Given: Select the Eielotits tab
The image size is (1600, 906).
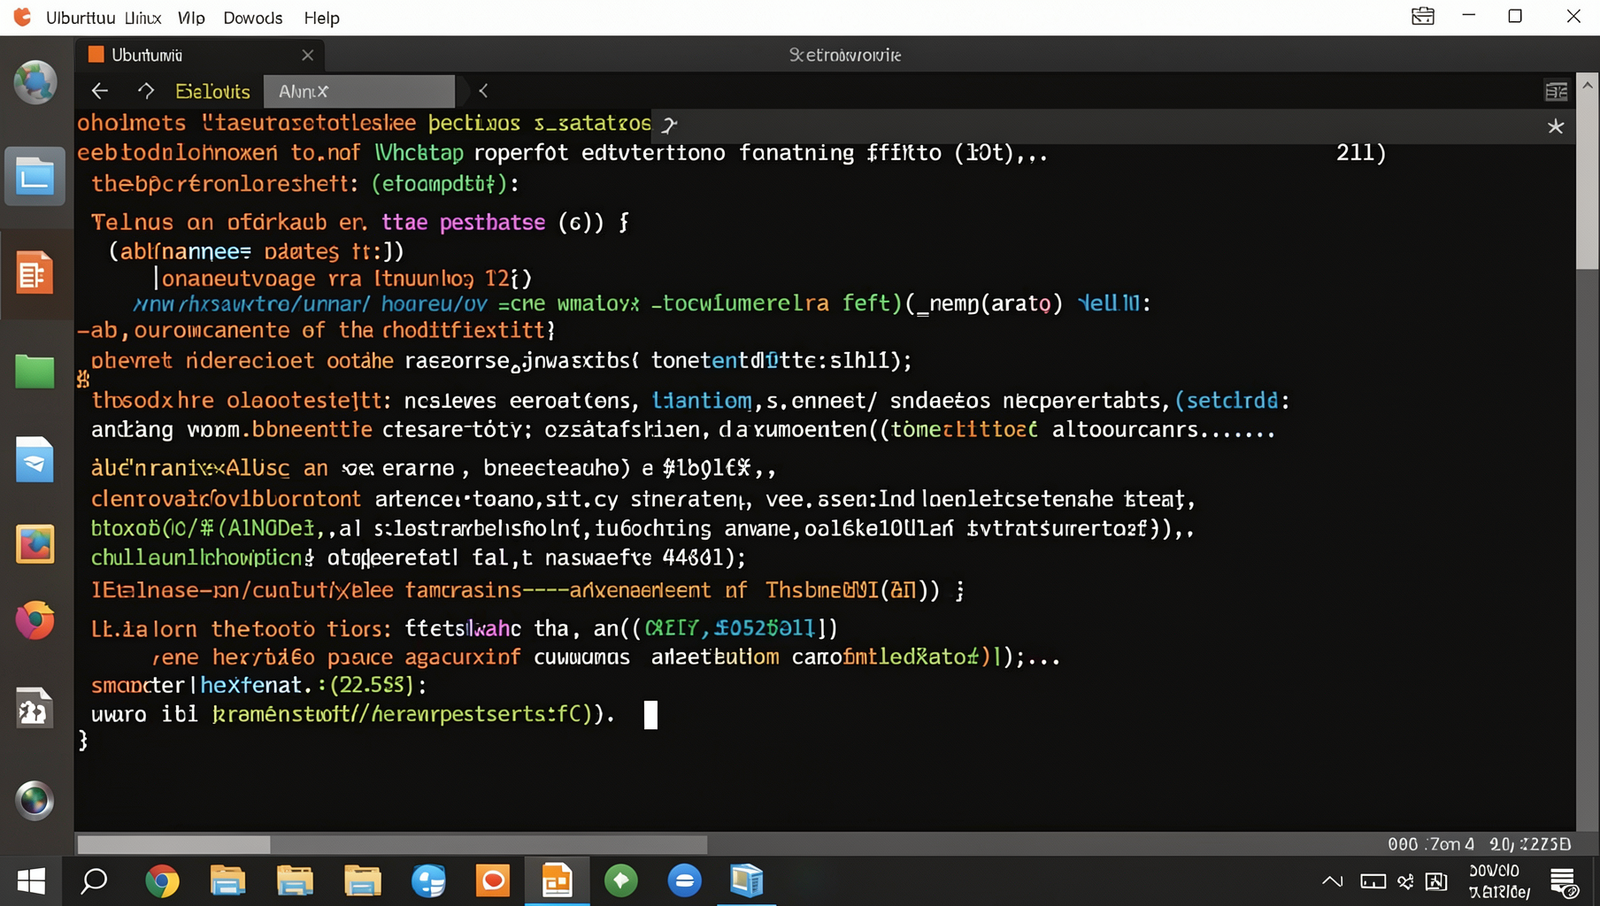Looking at the screenshot, I should point(213,91).
